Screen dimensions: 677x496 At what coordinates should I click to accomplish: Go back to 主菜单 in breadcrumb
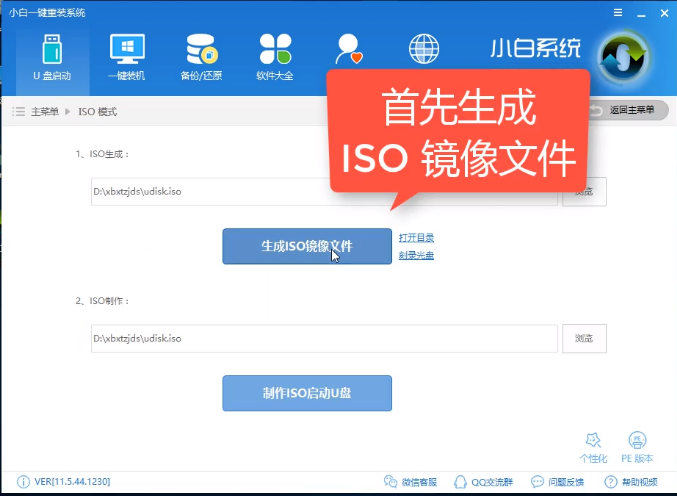click(39, 111)
